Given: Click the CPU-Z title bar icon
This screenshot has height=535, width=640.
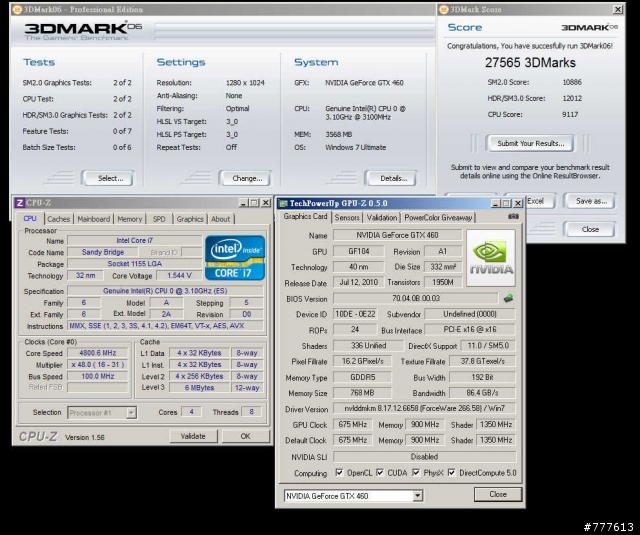Looking at the screenshot, I should click(x=19, y=203).
